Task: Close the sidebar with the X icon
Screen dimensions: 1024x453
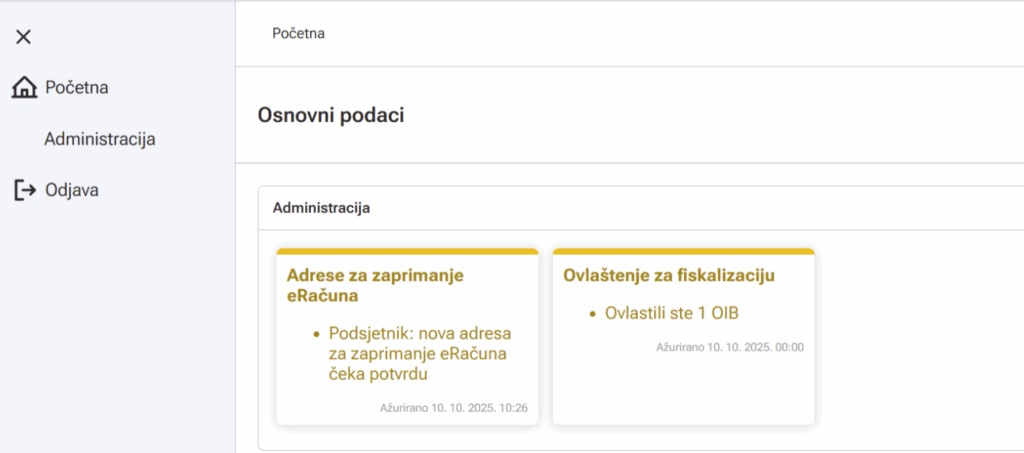Action: coord(24,37)
